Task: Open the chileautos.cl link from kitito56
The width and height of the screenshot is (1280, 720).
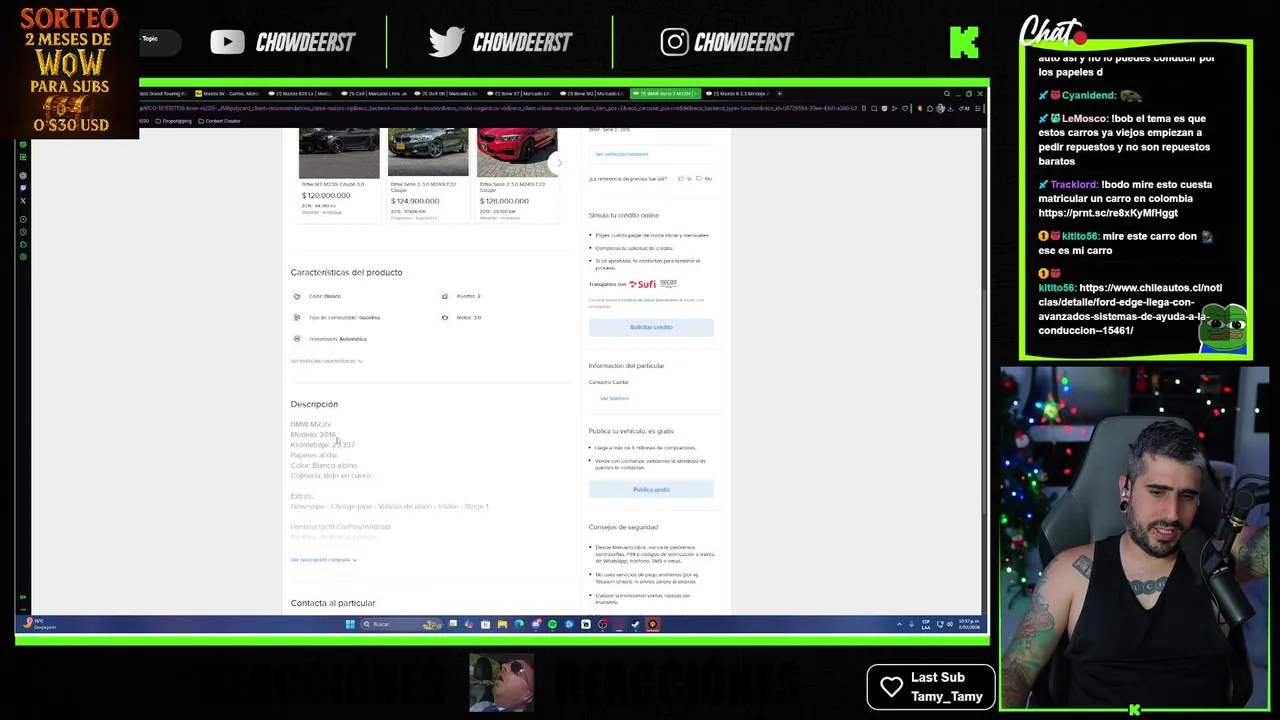Action: click(1130, 309)
